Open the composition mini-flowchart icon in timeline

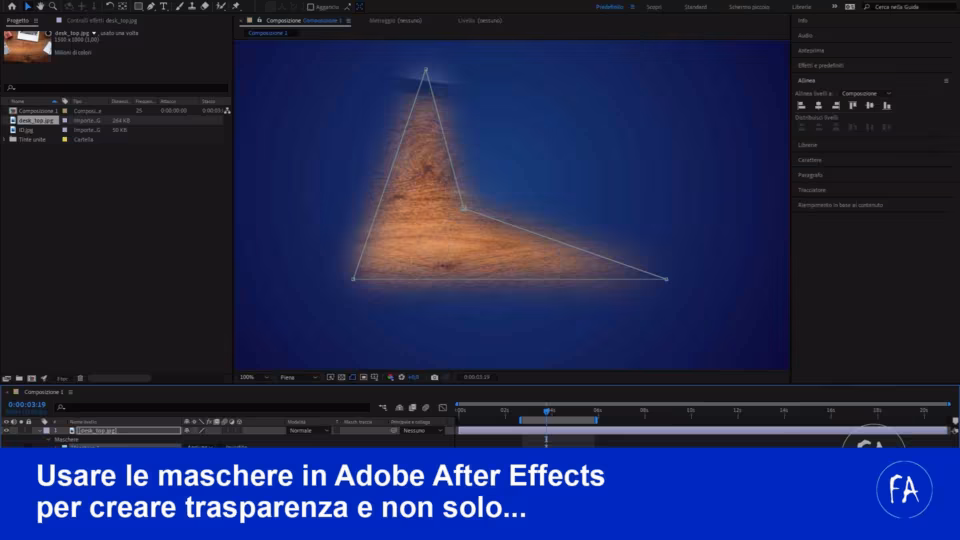click(383, 408)
